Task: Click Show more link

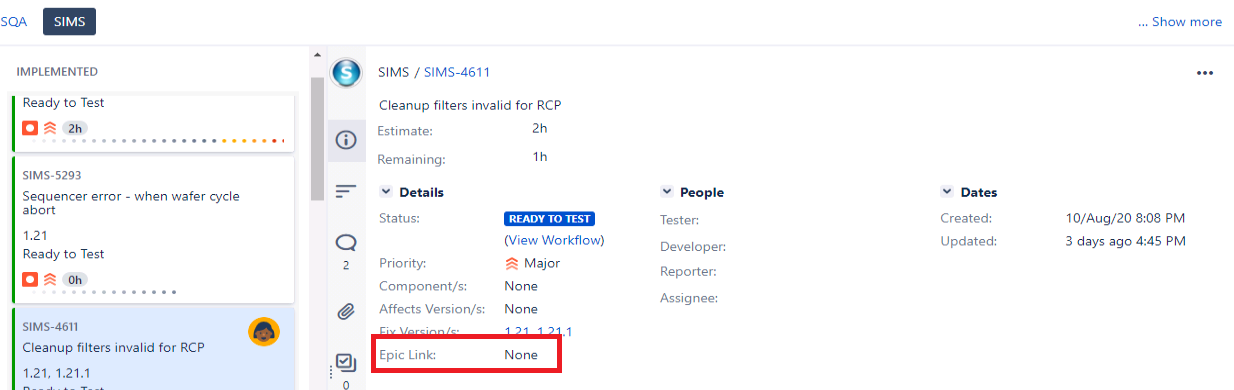Action: click(x=1180, y=22)
